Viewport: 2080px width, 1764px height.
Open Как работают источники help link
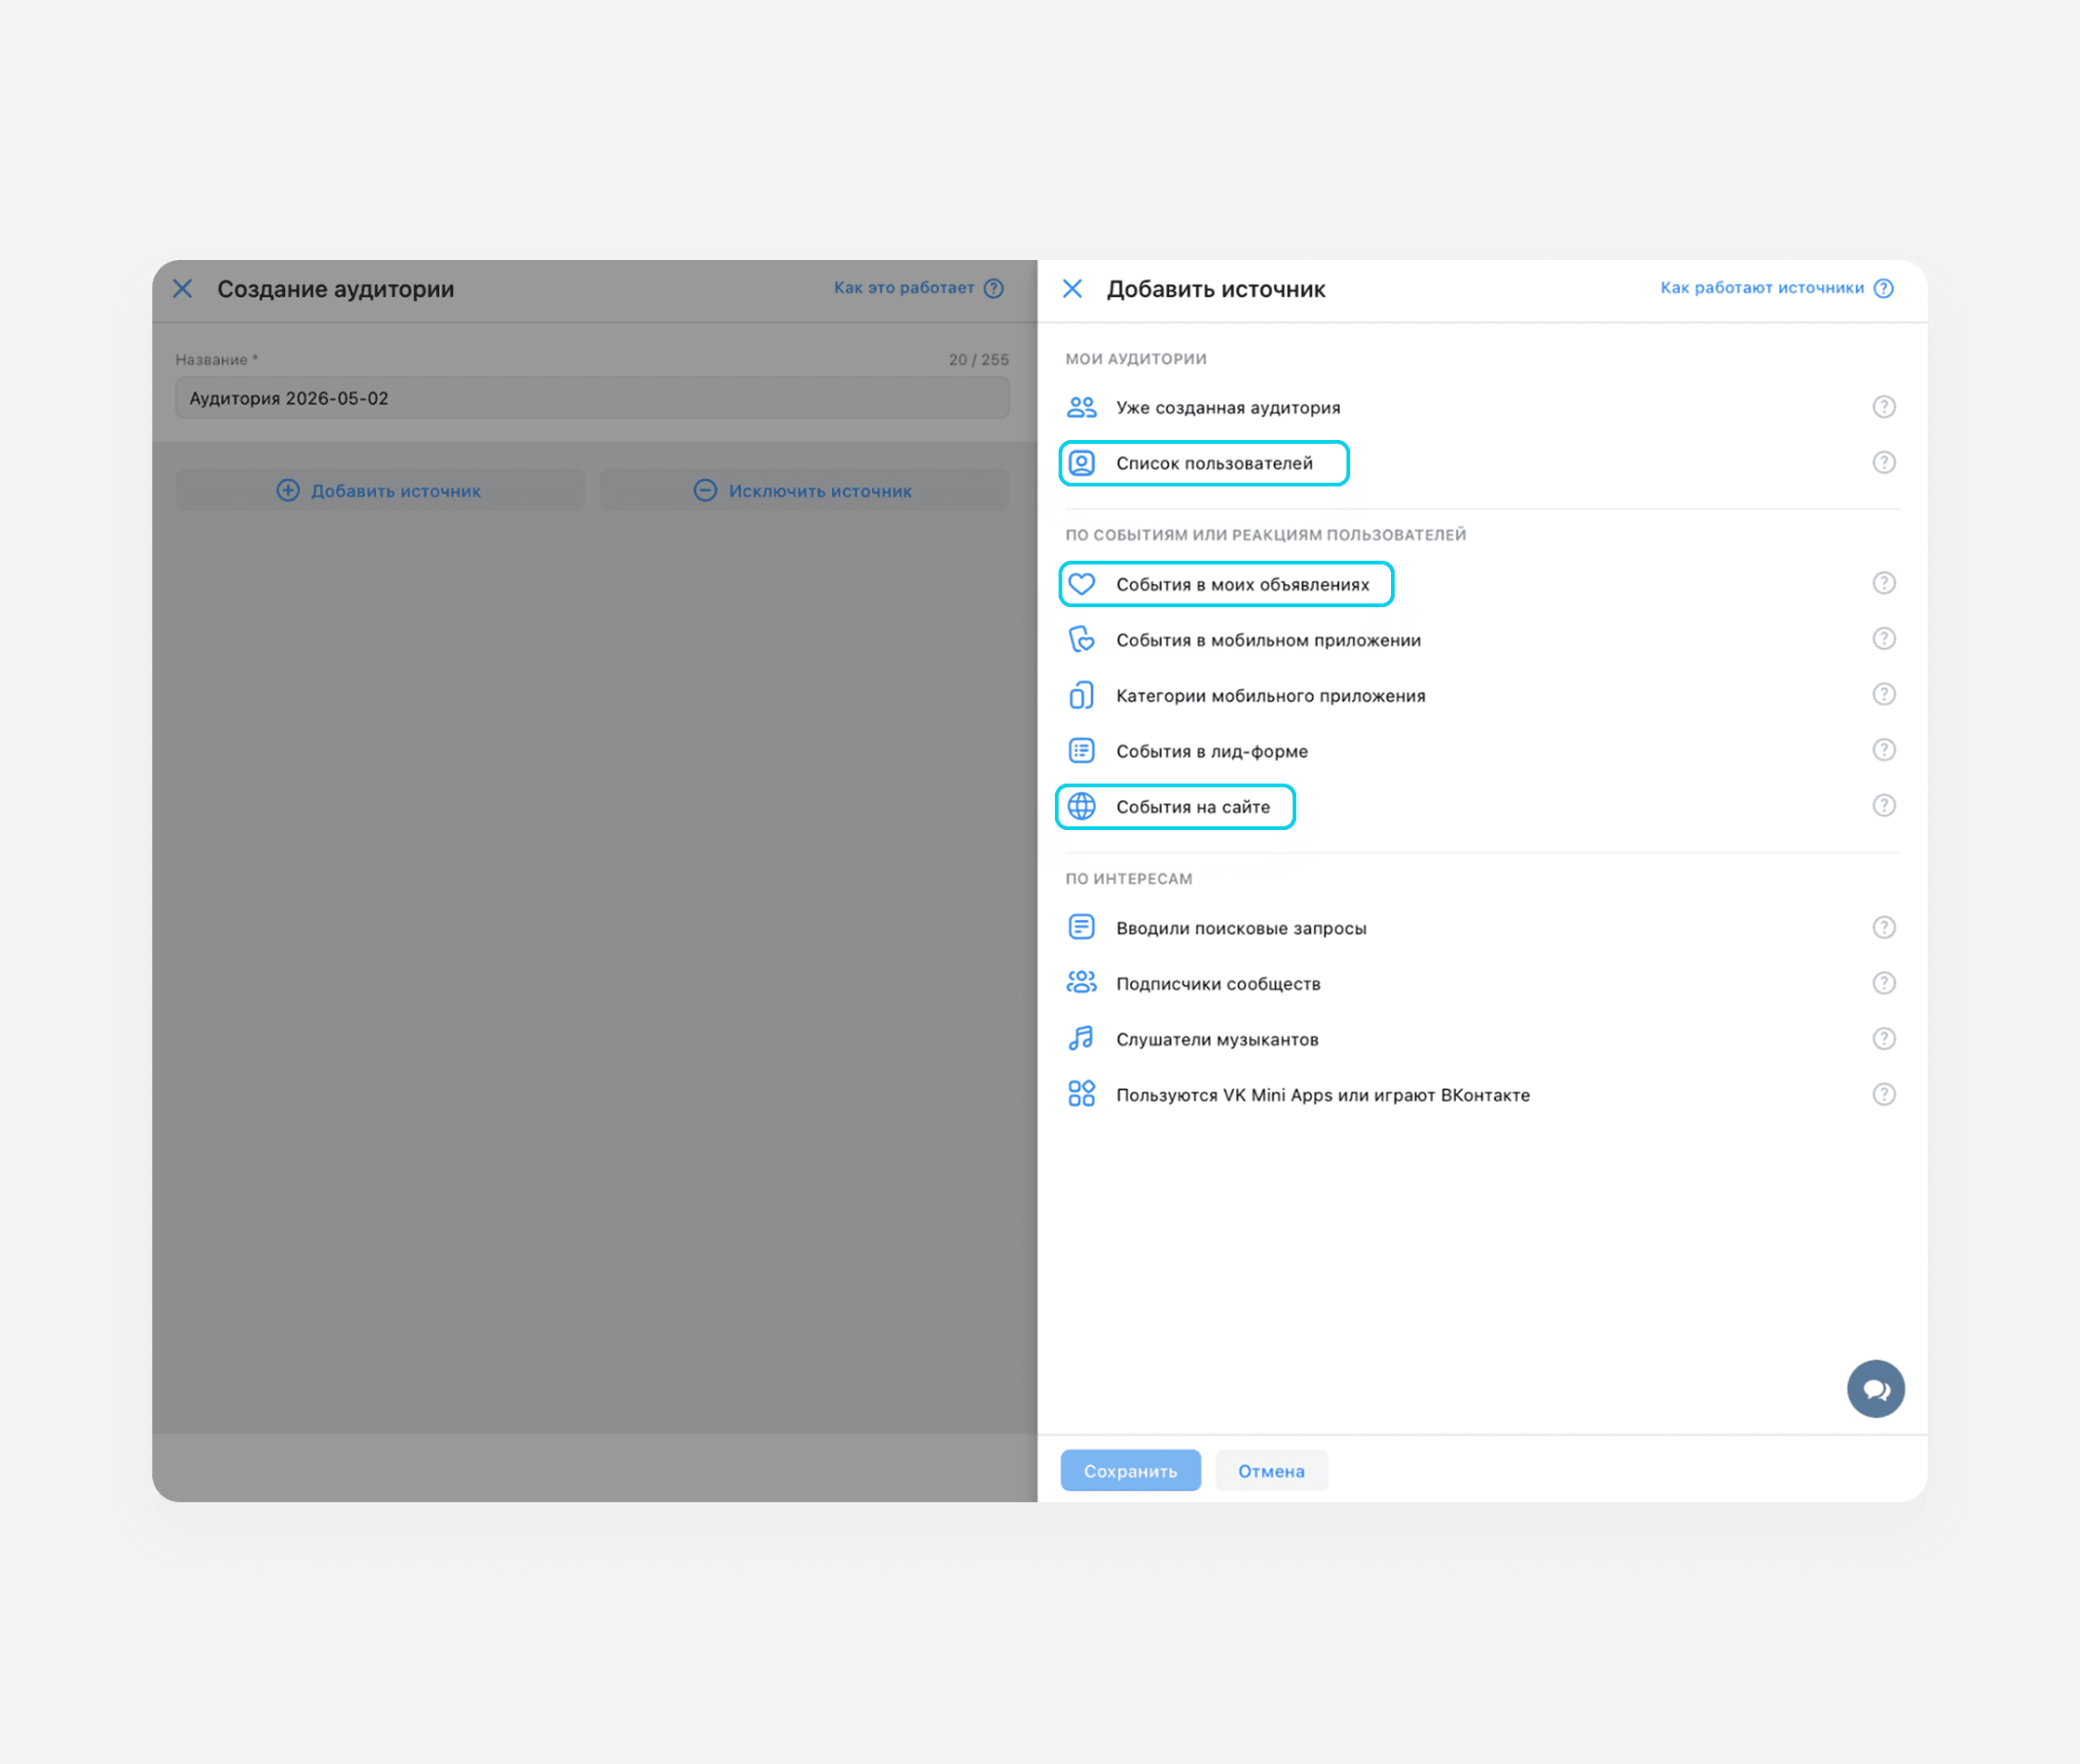(x=1762, y=288)
